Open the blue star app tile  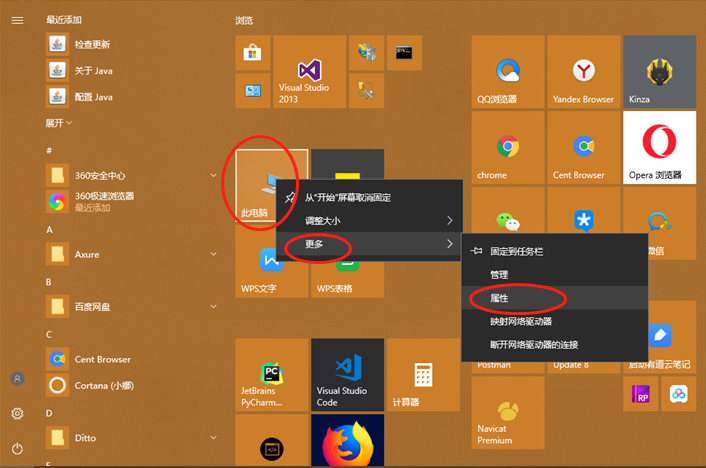pos(584,210)
